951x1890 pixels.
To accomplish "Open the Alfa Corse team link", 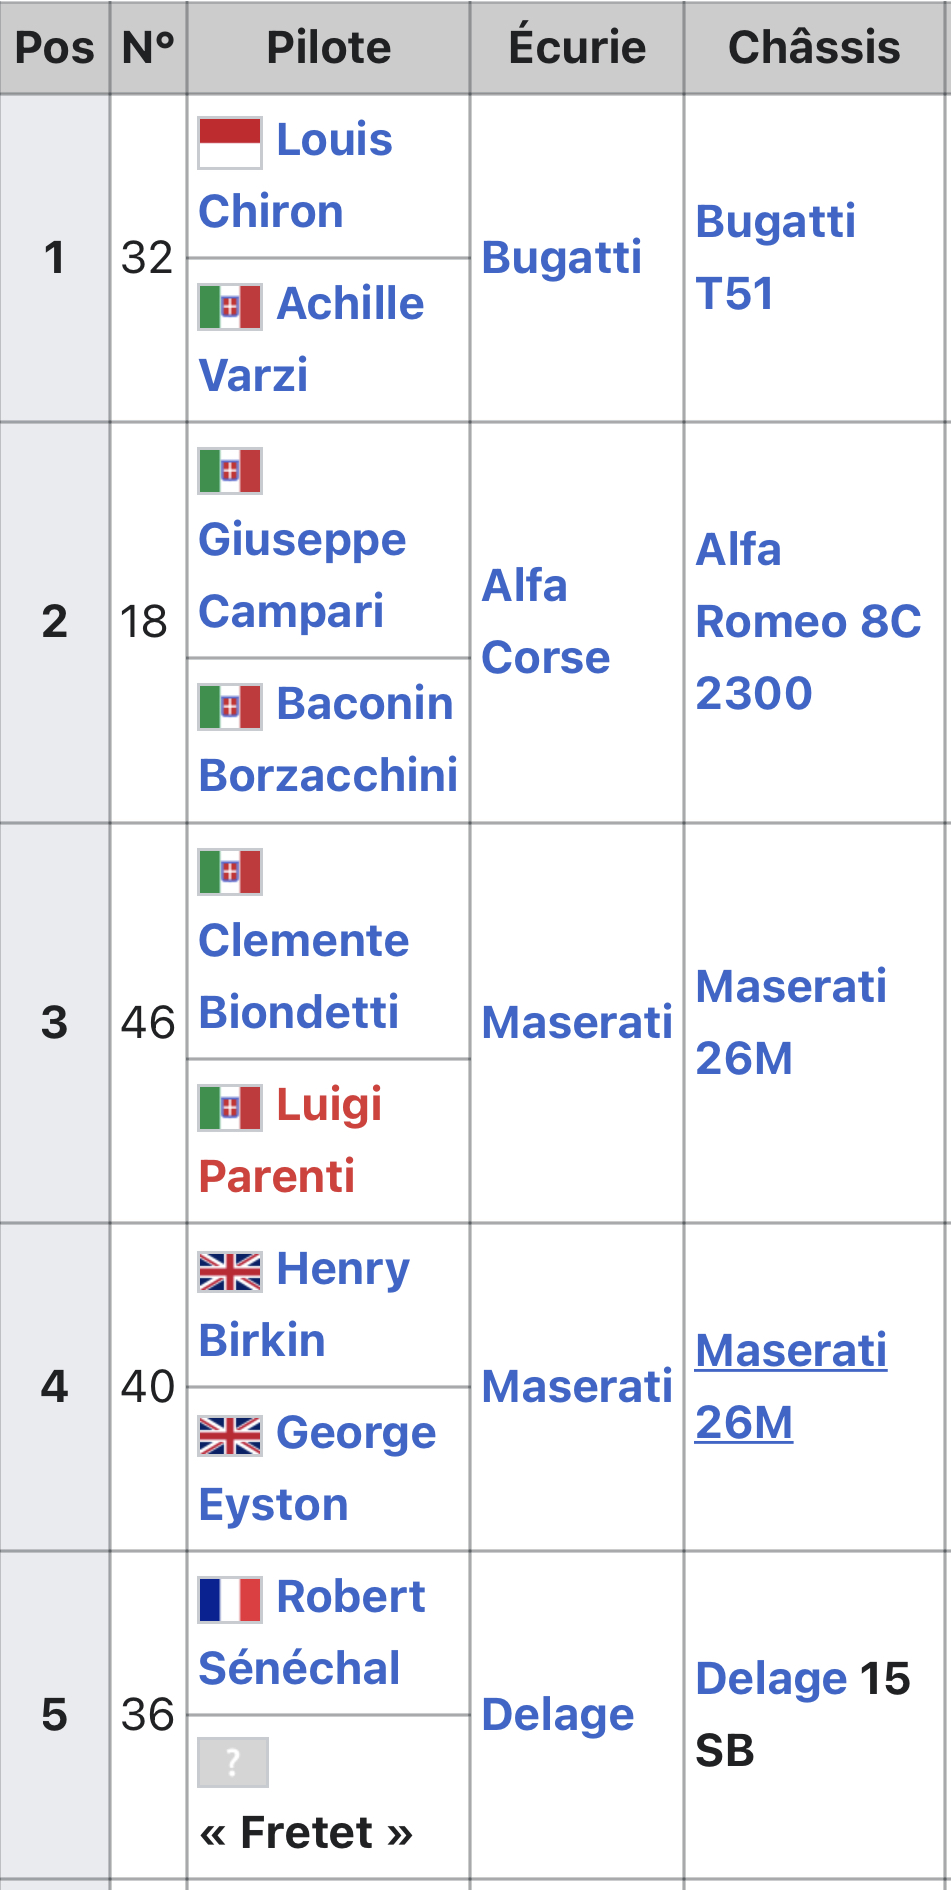I will coord(545,621).
